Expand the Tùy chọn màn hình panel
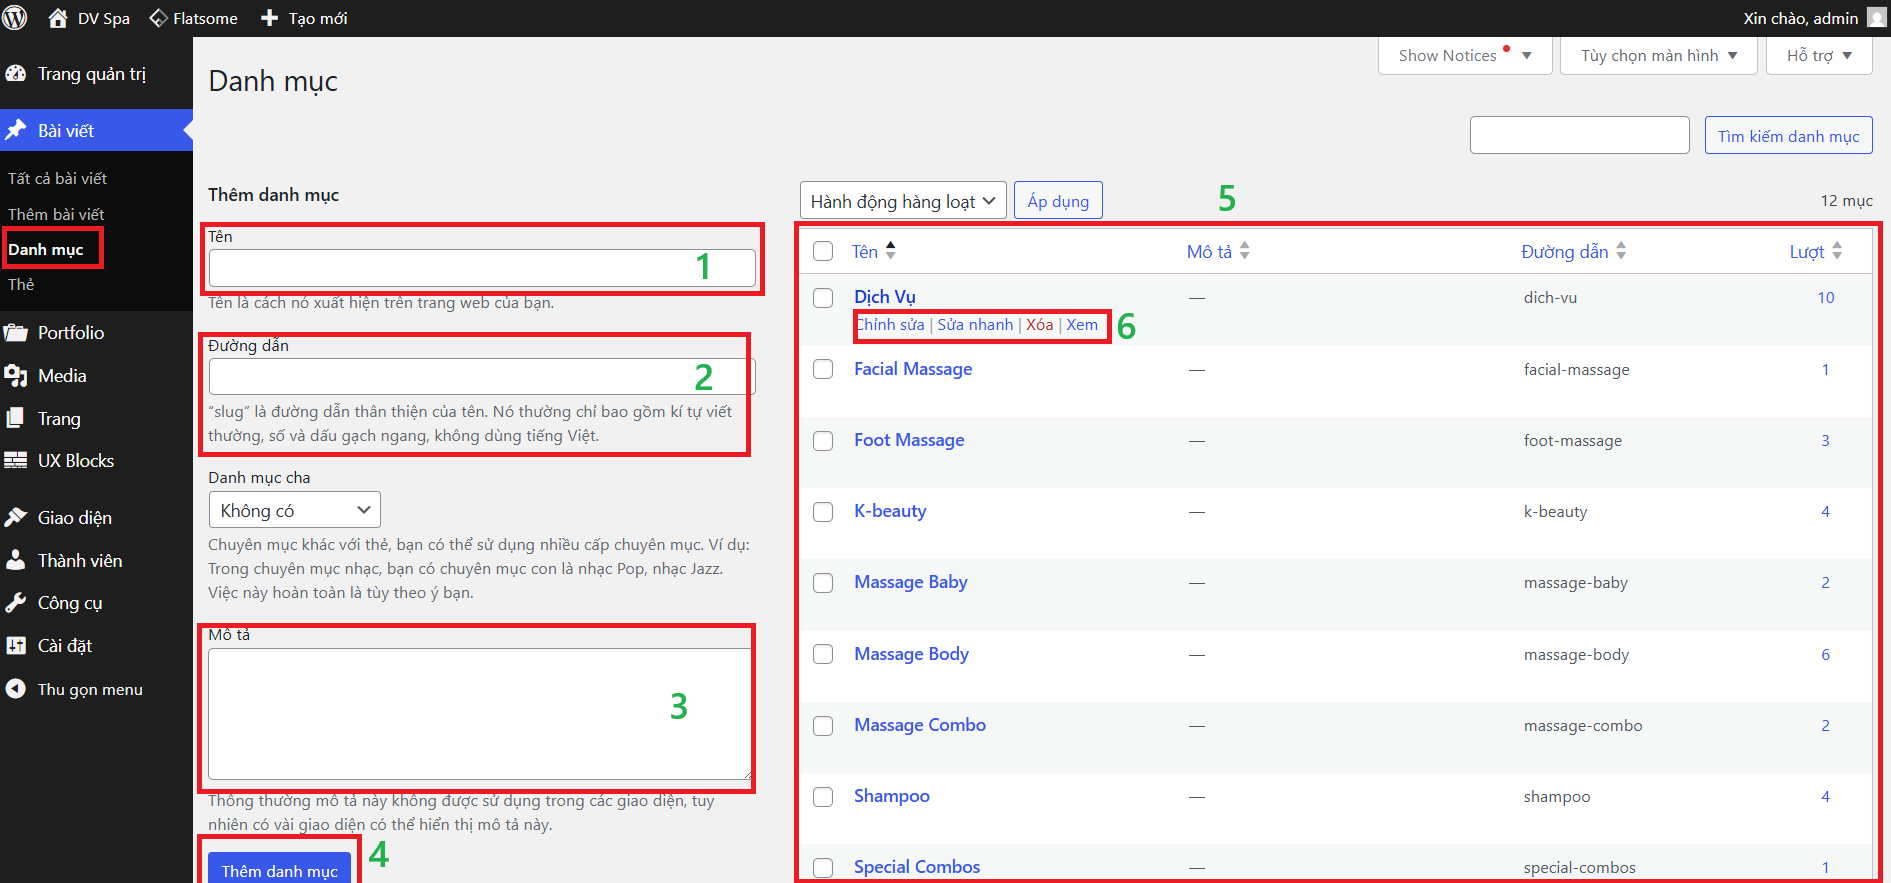 (x=1658, y=56)
